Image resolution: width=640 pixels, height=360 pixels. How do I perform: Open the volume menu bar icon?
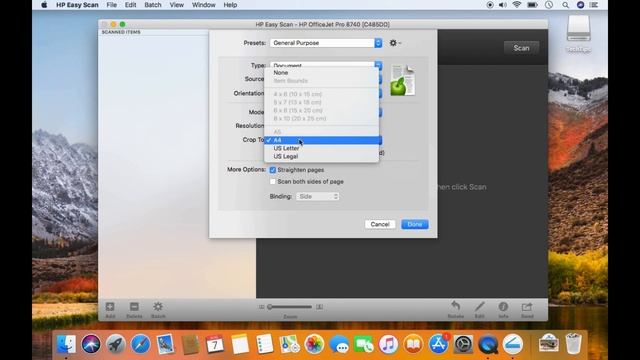(x=503, y=5)
